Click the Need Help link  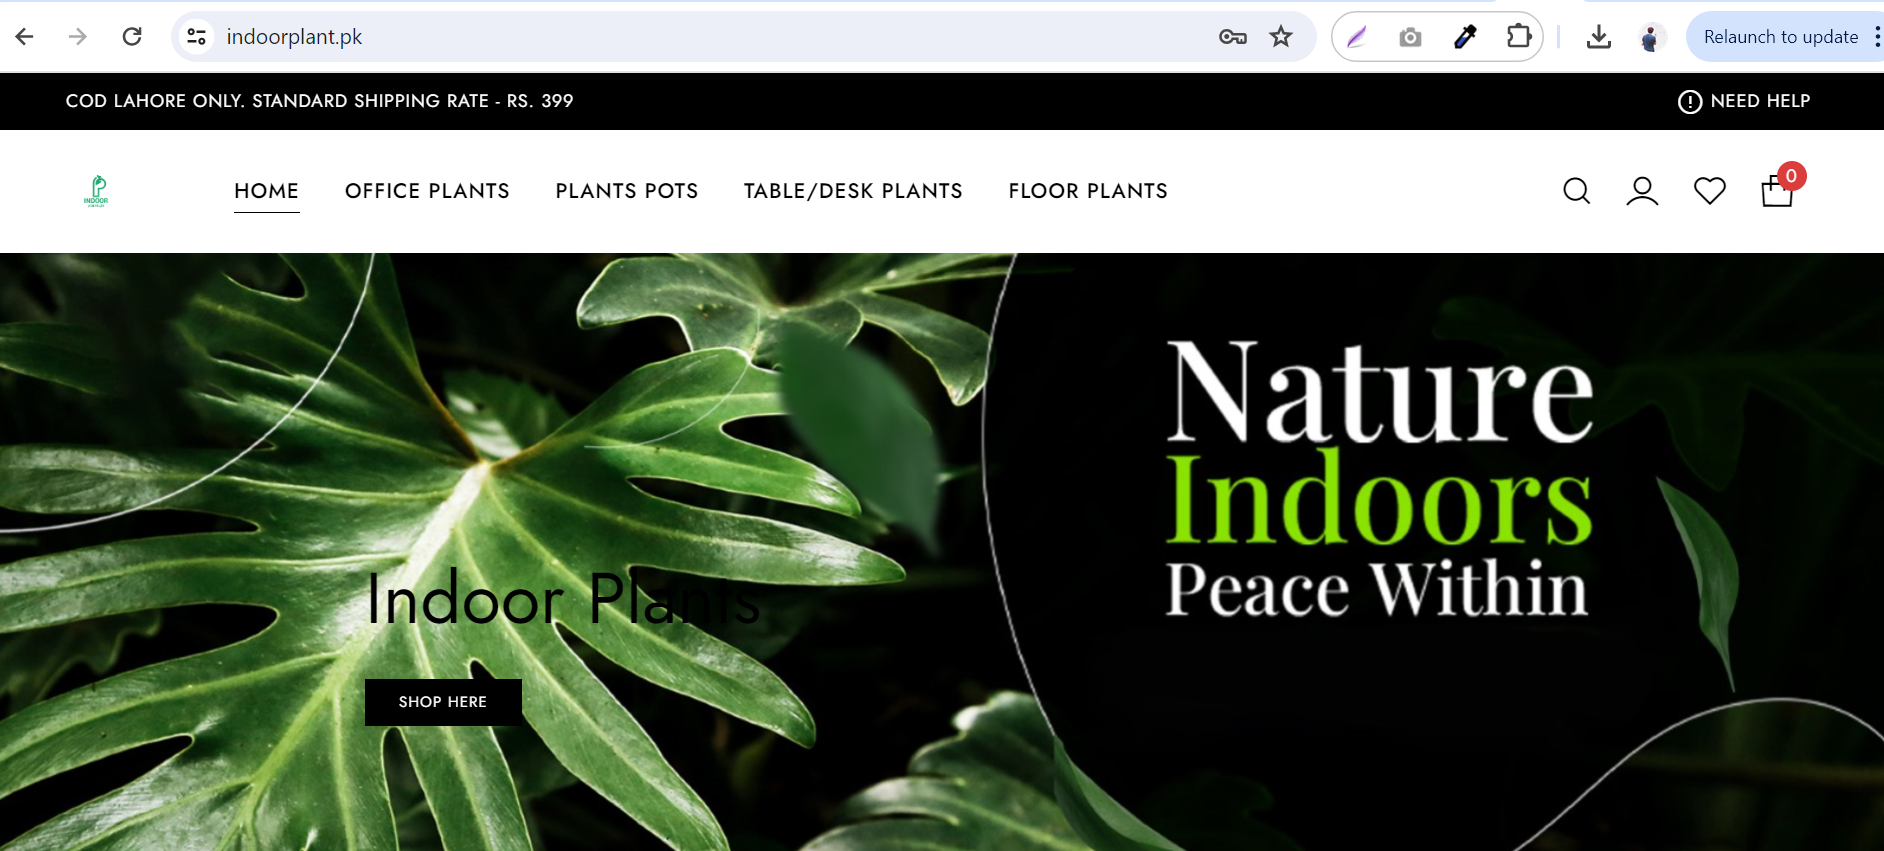(x=1744, y=101)
